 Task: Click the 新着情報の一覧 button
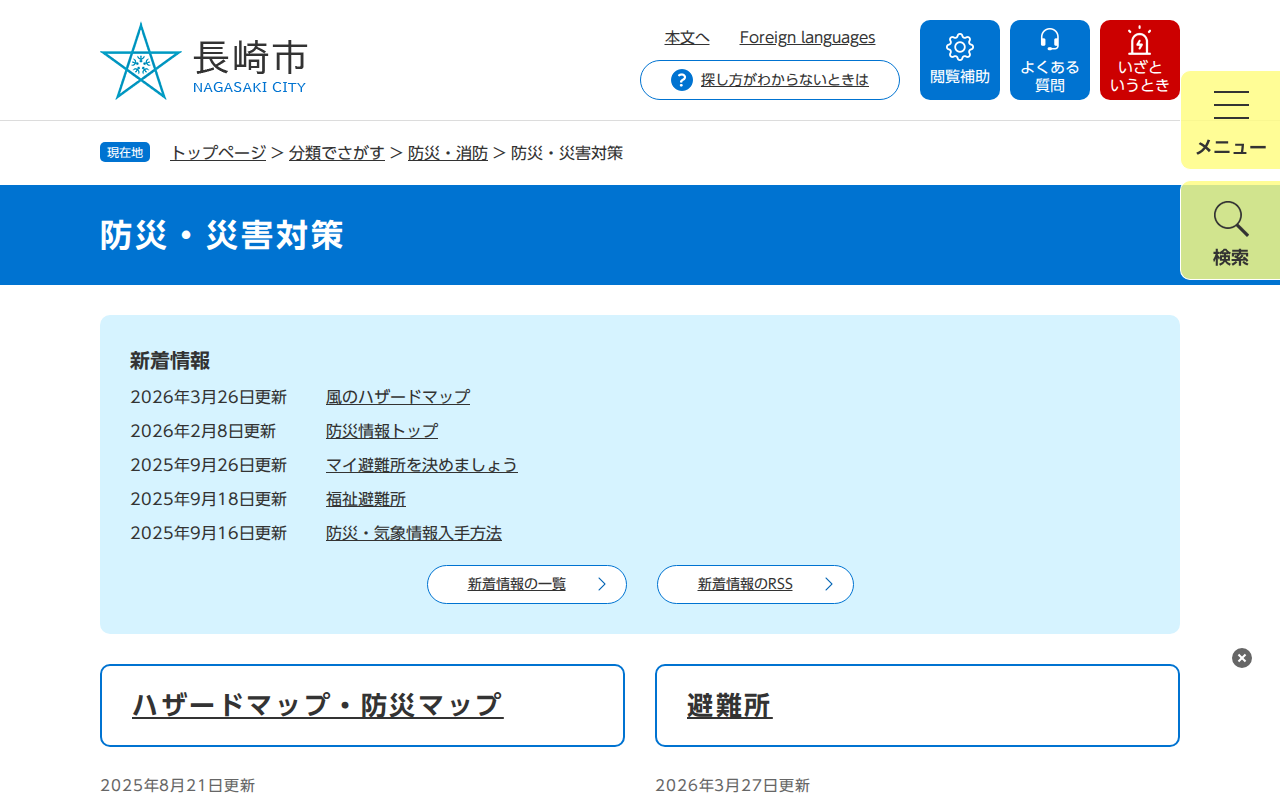527,584
